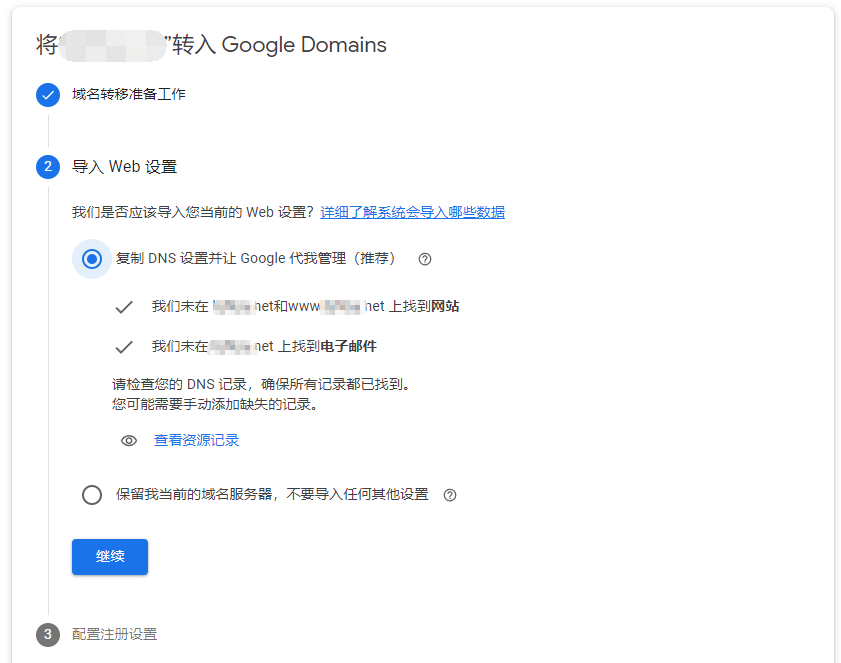Open 详细了解系统会导入哪些数据 link
The image size is (841, 663).
click(x=412, y=212)
